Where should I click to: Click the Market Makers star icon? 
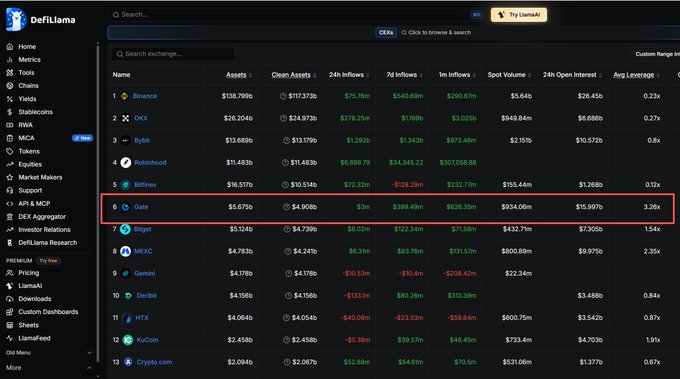10,177
